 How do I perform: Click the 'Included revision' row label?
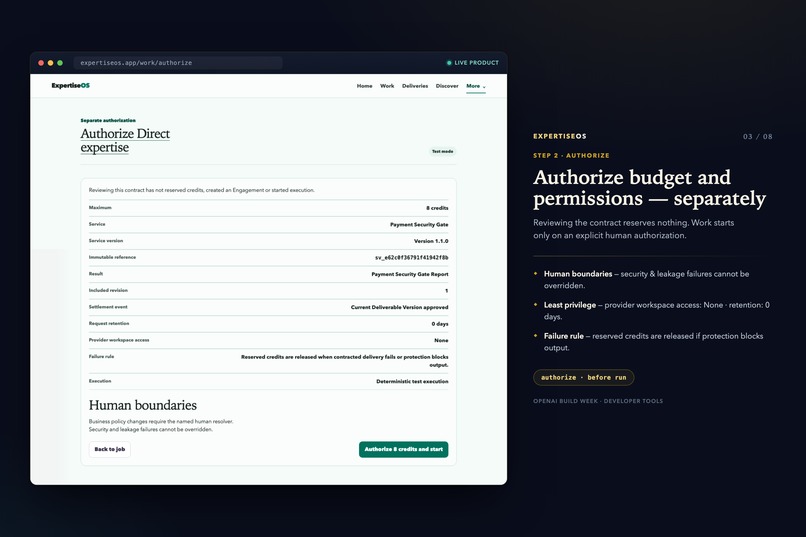point(108,290)
